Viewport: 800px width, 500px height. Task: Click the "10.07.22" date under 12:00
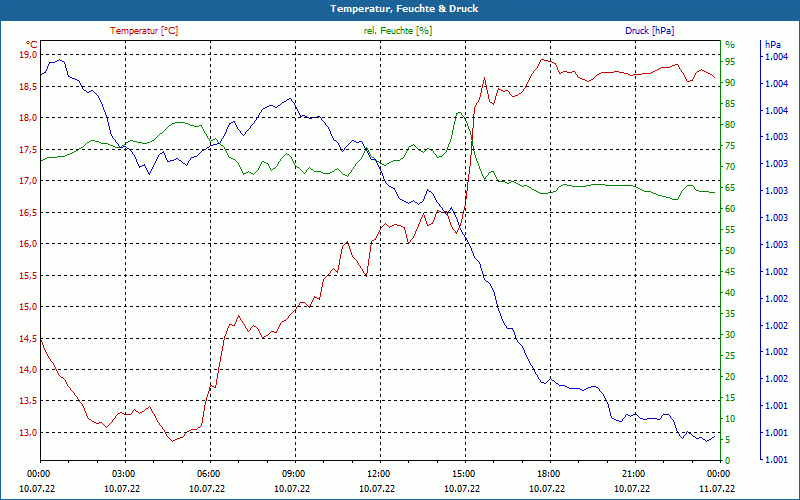[377, 488]
